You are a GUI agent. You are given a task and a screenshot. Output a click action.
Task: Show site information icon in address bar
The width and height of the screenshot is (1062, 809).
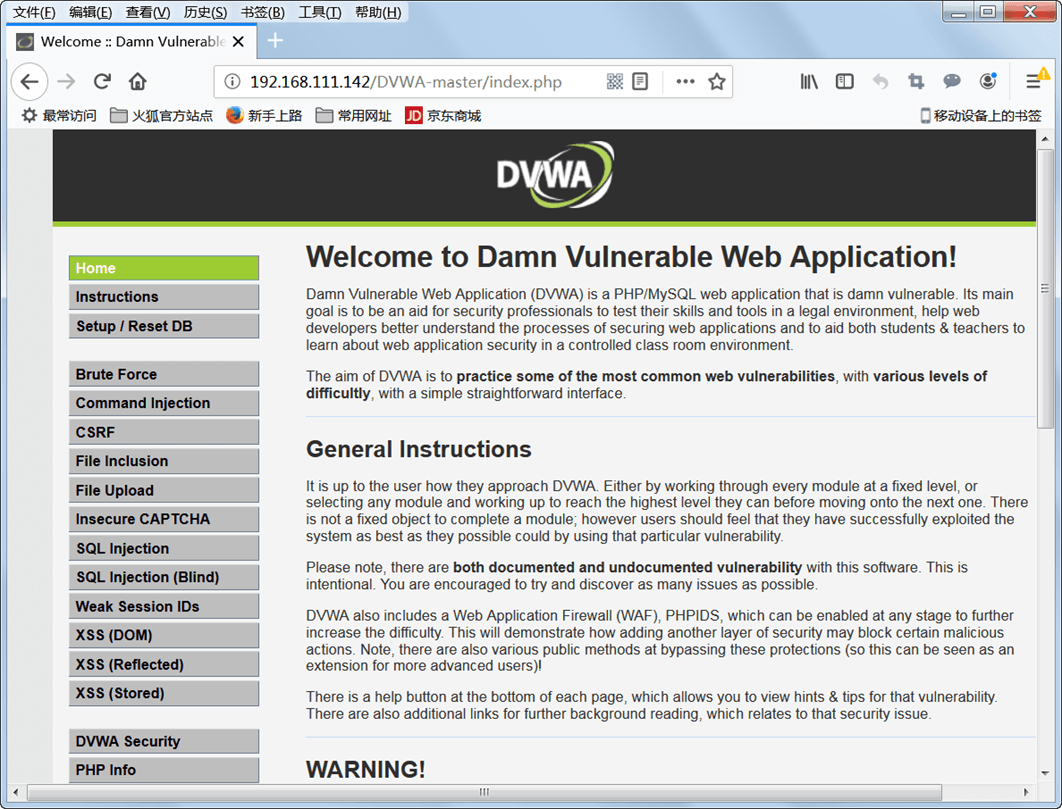[232, 82]
